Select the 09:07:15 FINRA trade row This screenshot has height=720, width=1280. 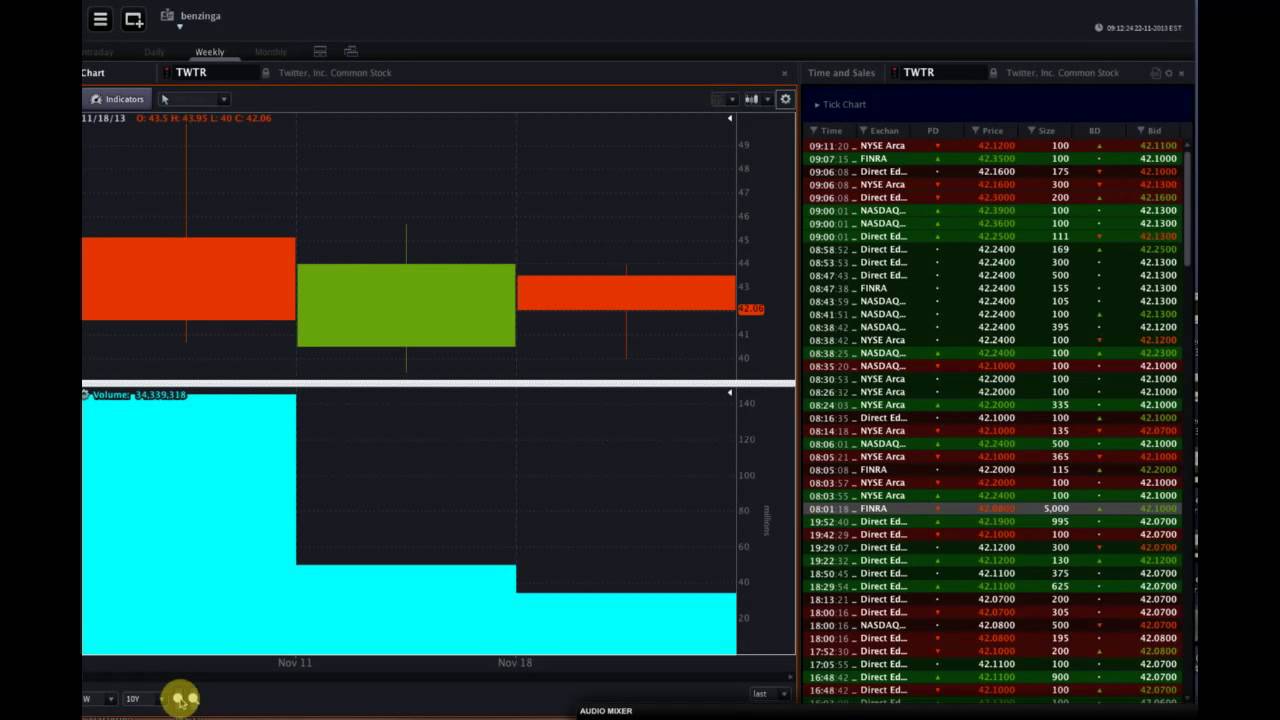[x=994, y=159]
